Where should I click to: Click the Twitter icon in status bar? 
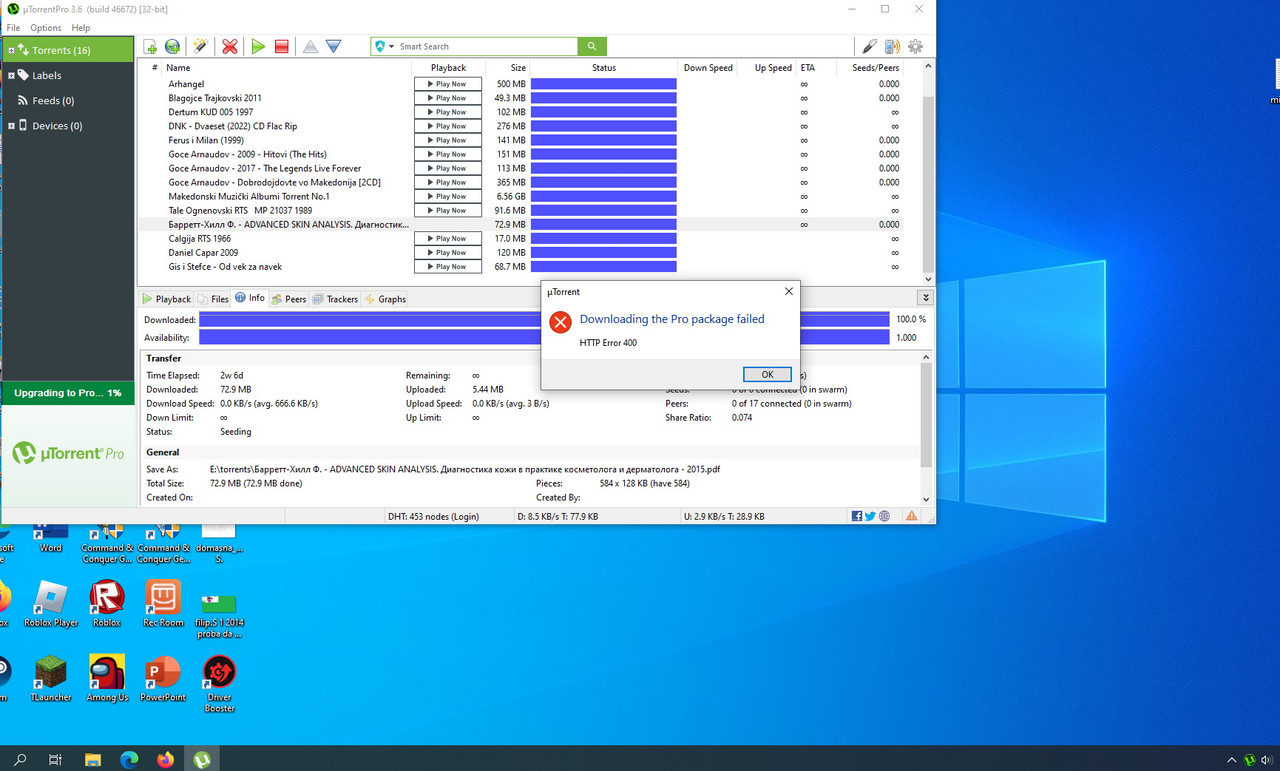point(870,516)
